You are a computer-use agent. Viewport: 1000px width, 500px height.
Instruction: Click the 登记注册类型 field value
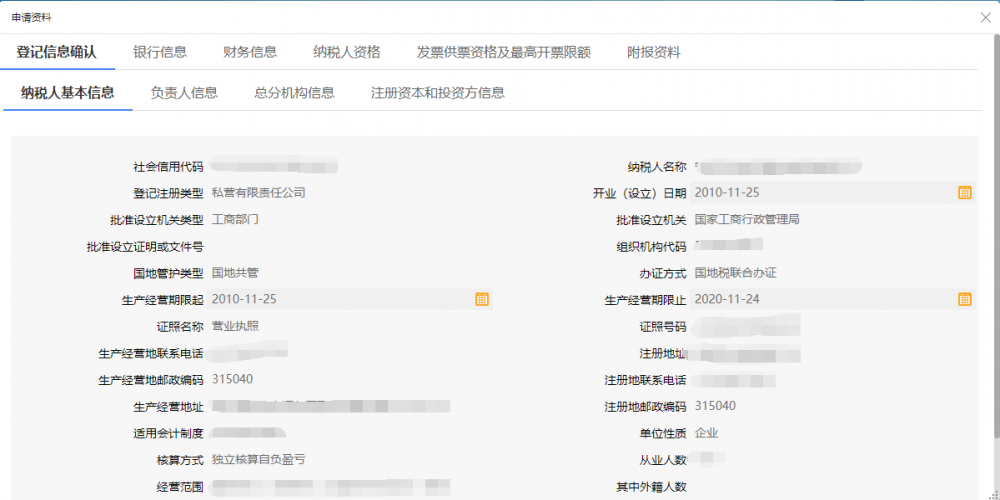(259, 192)
